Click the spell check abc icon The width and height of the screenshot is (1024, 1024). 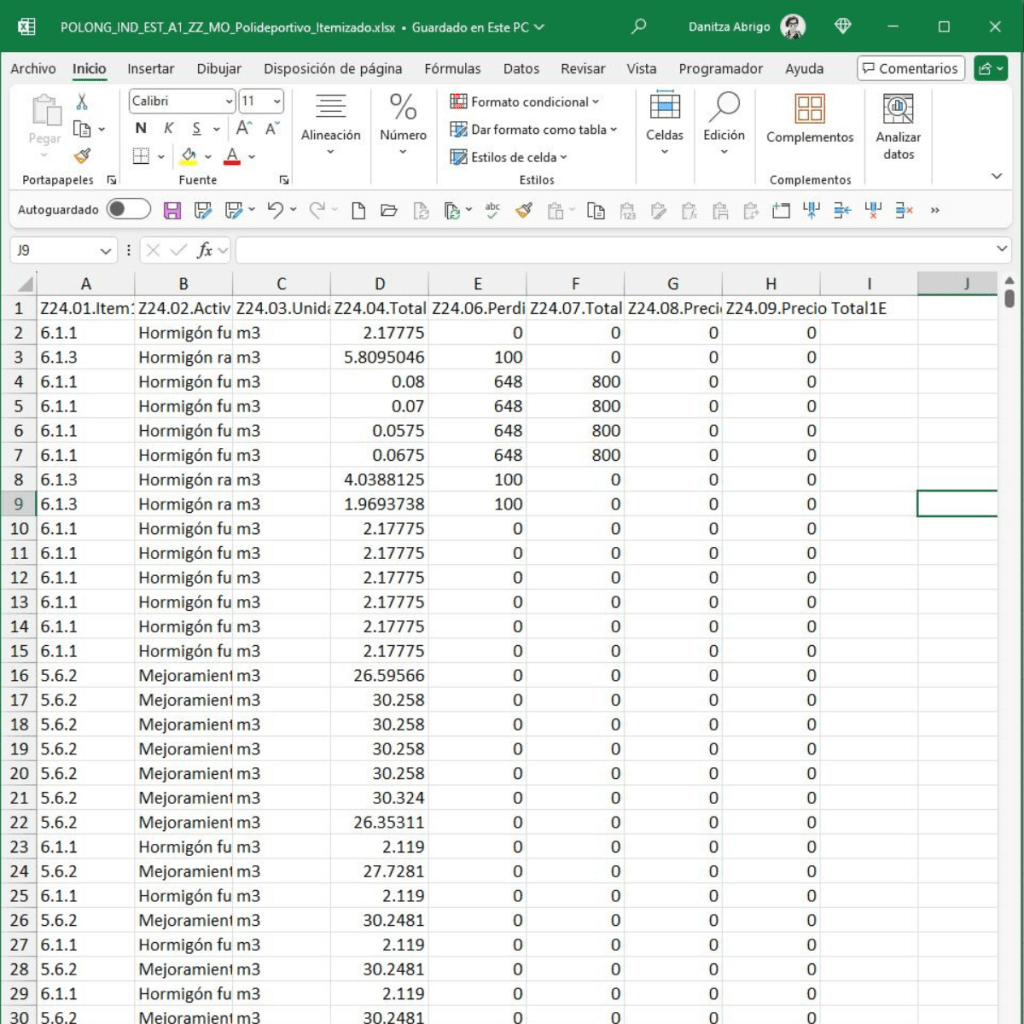click(x=492, y=210)
